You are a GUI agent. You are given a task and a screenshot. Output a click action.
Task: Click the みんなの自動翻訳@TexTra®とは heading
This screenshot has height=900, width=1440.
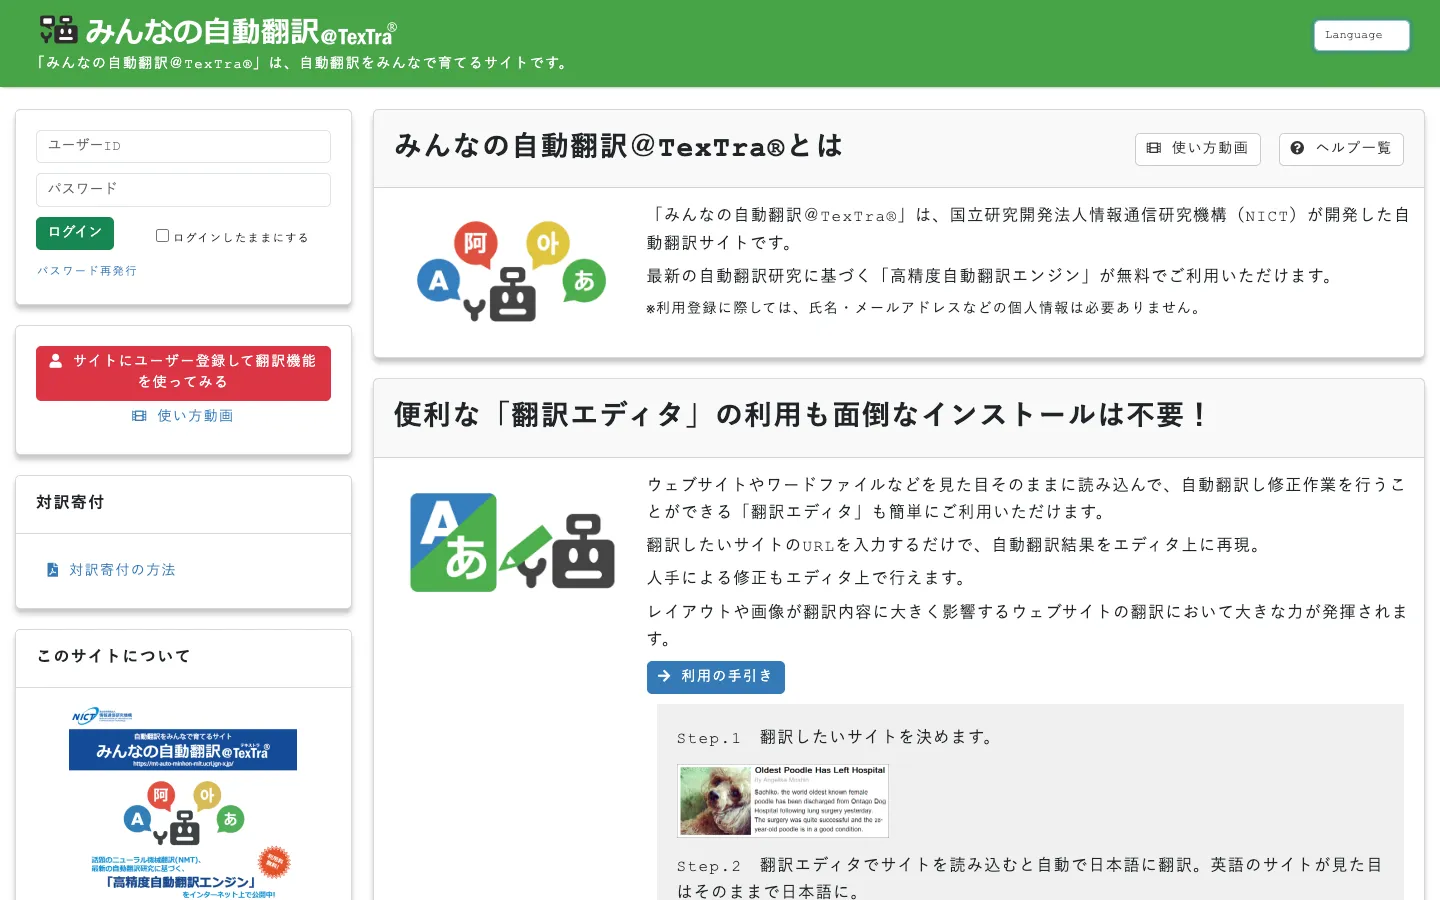619,147
